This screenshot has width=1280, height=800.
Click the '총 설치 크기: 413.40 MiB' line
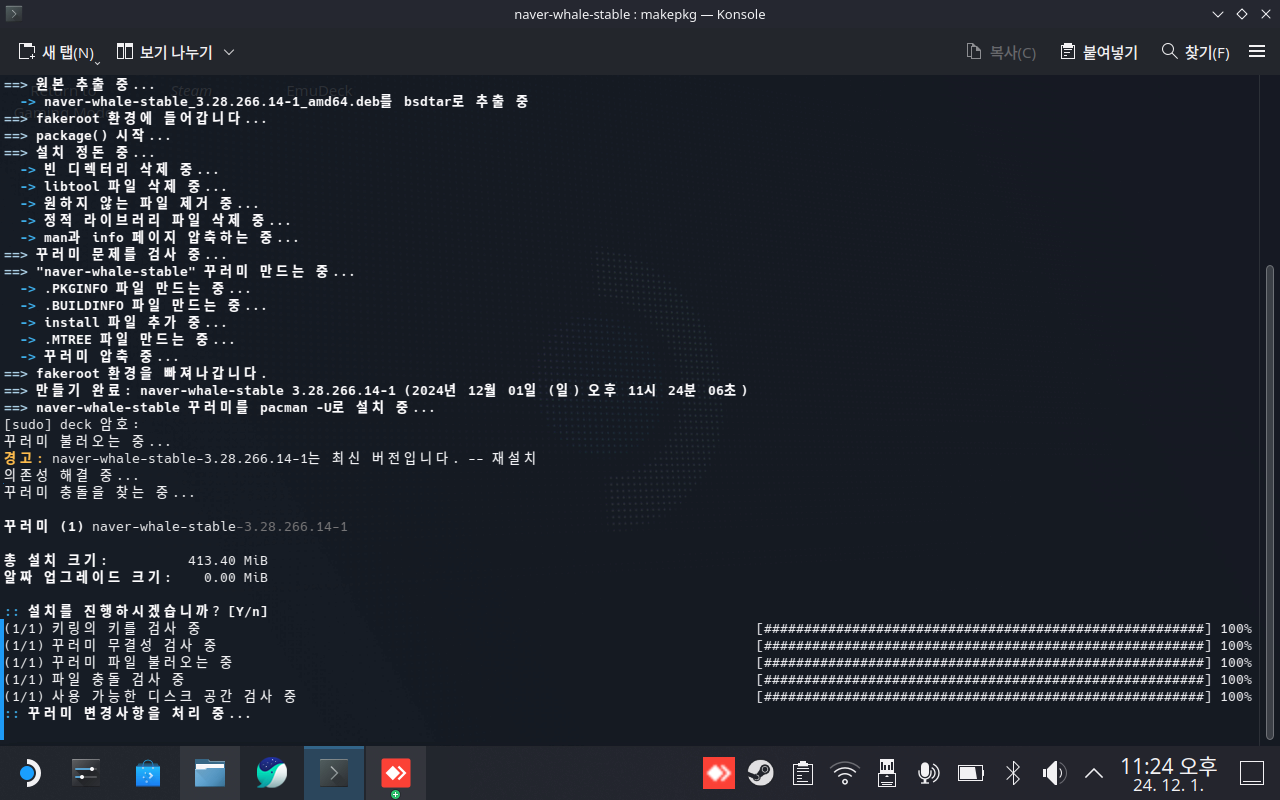click(x=136, y=560)
